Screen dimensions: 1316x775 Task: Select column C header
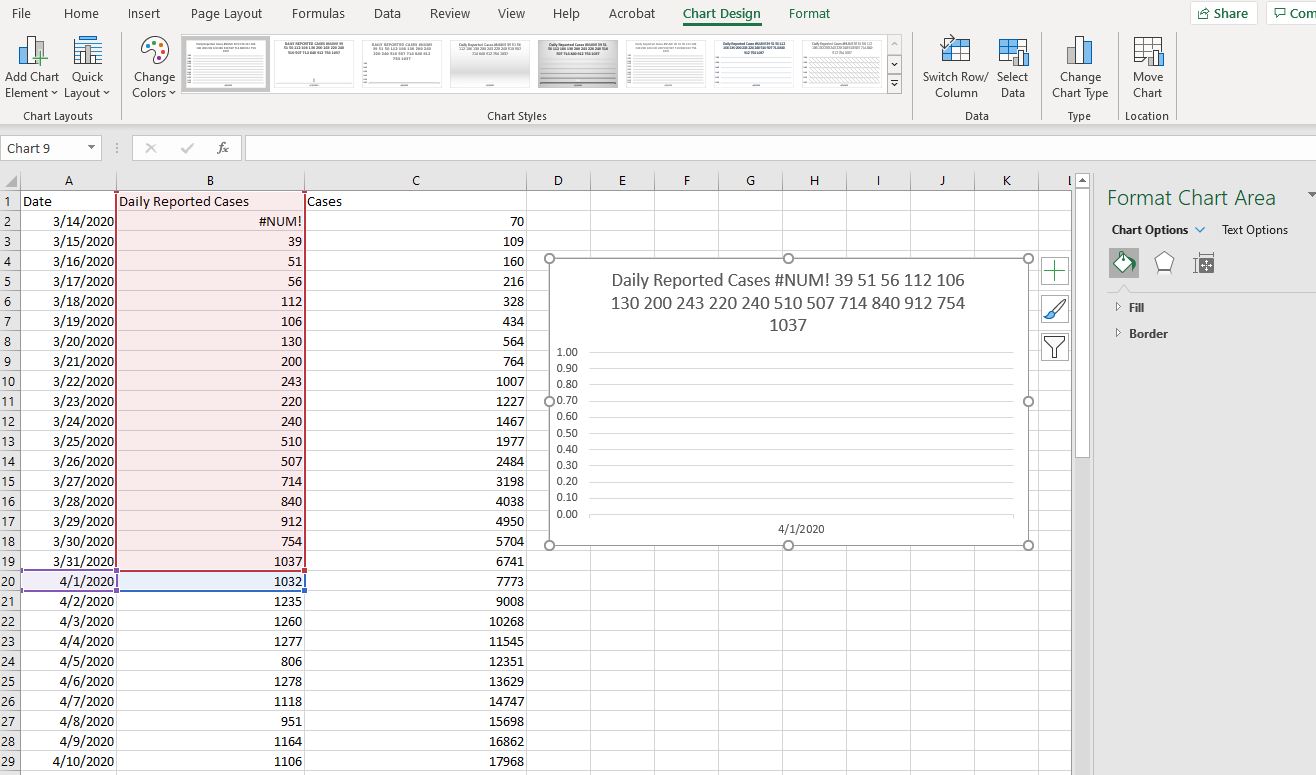coord(415,181)
